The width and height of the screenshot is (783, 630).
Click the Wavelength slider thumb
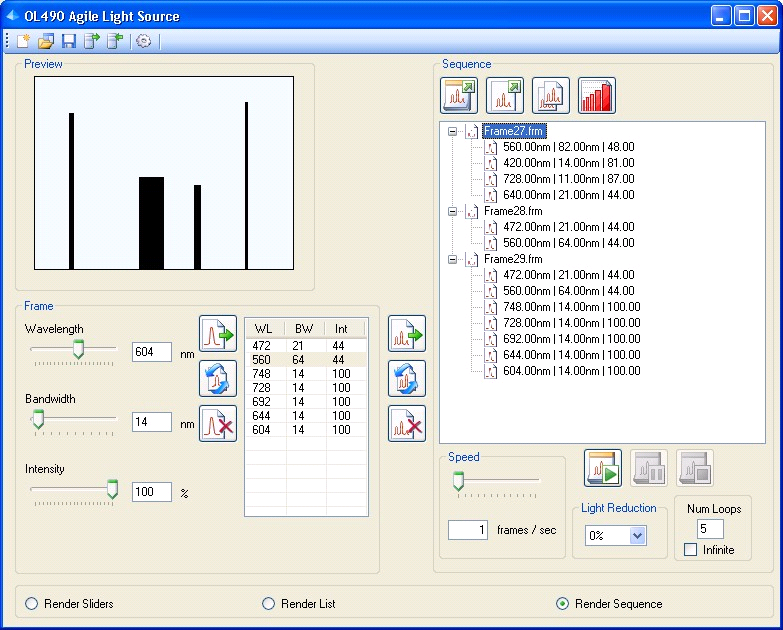coord(78,349)
